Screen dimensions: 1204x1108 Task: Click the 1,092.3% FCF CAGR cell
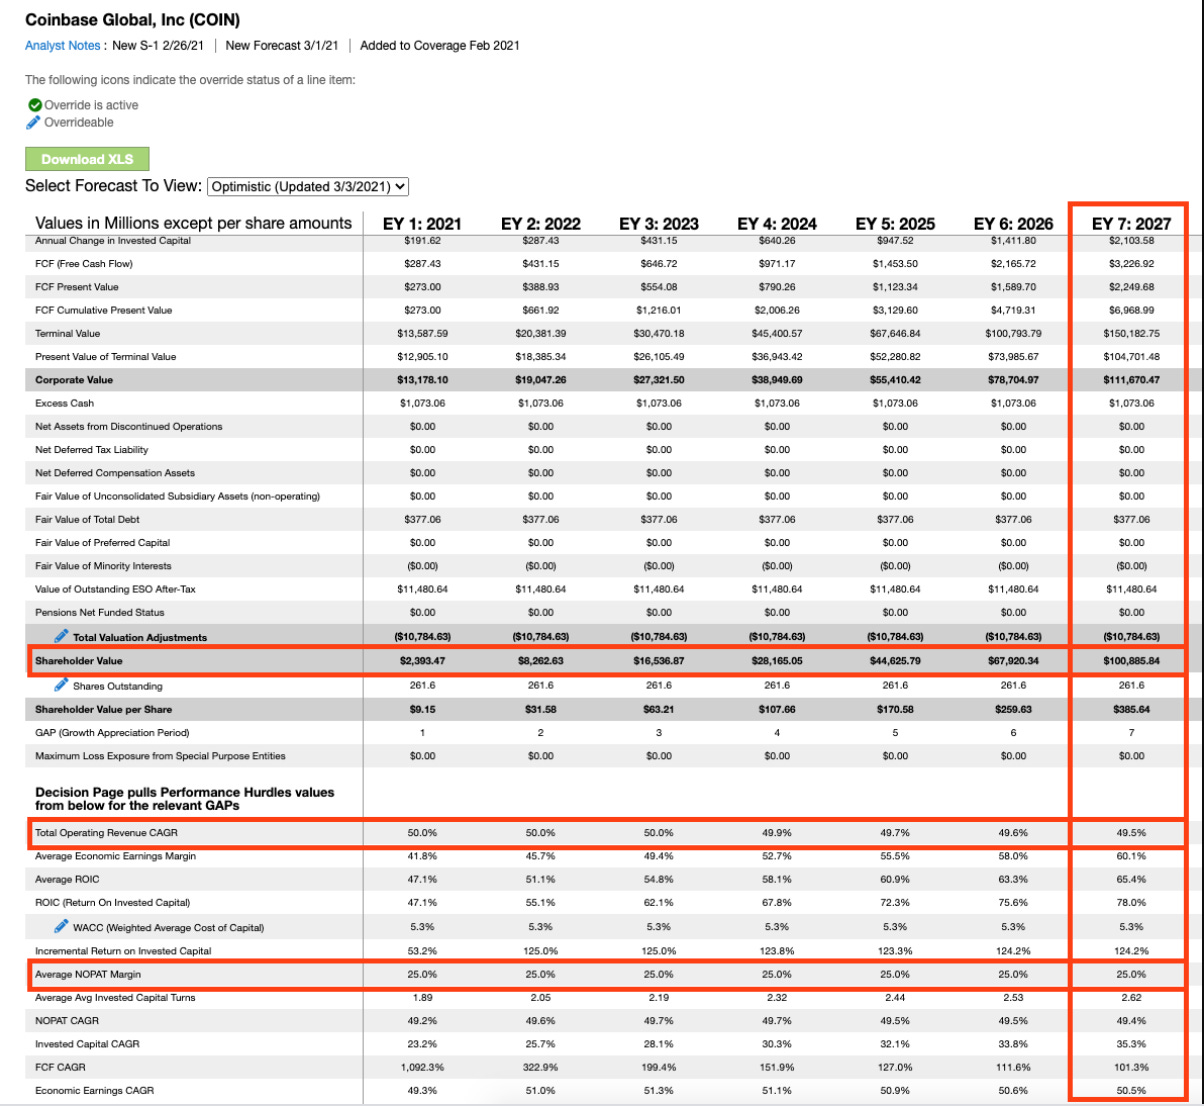click(422, 1067)
